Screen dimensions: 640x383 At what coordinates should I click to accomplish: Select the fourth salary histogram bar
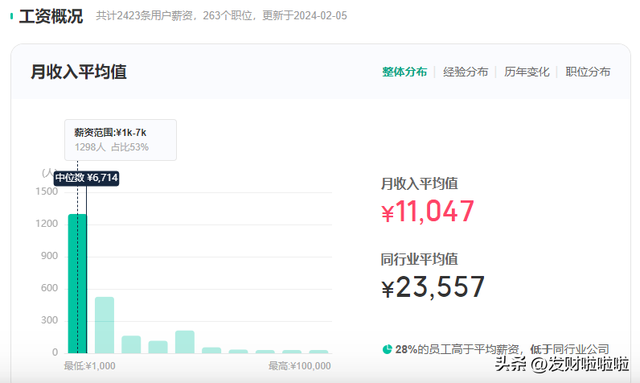tap(158, 347)
